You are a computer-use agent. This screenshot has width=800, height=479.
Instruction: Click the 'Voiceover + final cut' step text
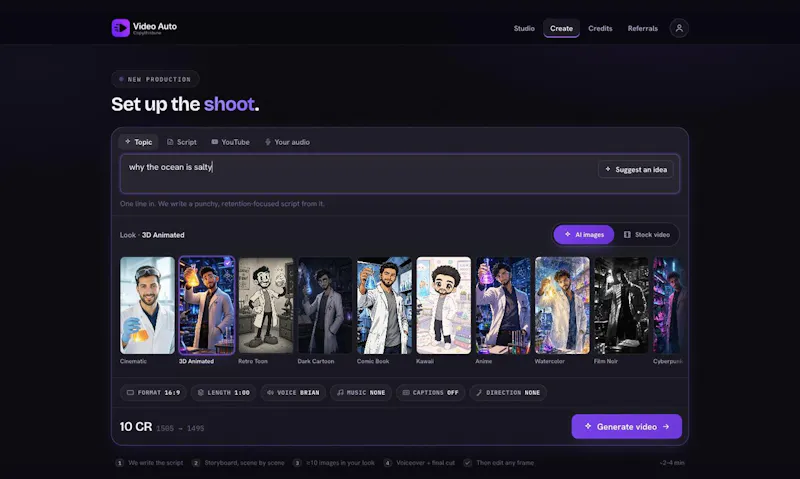coord(426,463)
